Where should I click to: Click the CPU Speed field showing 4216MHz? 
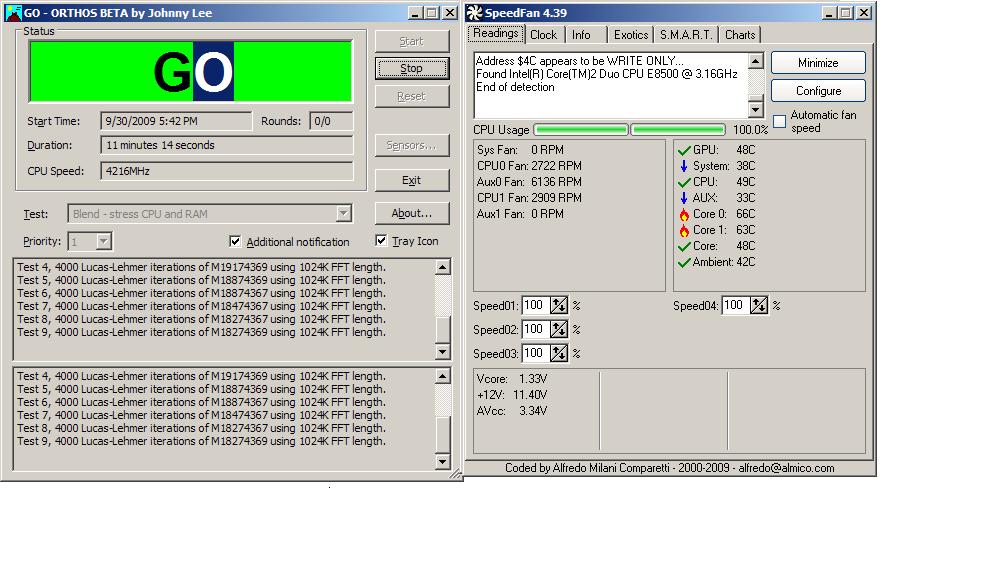226,171
